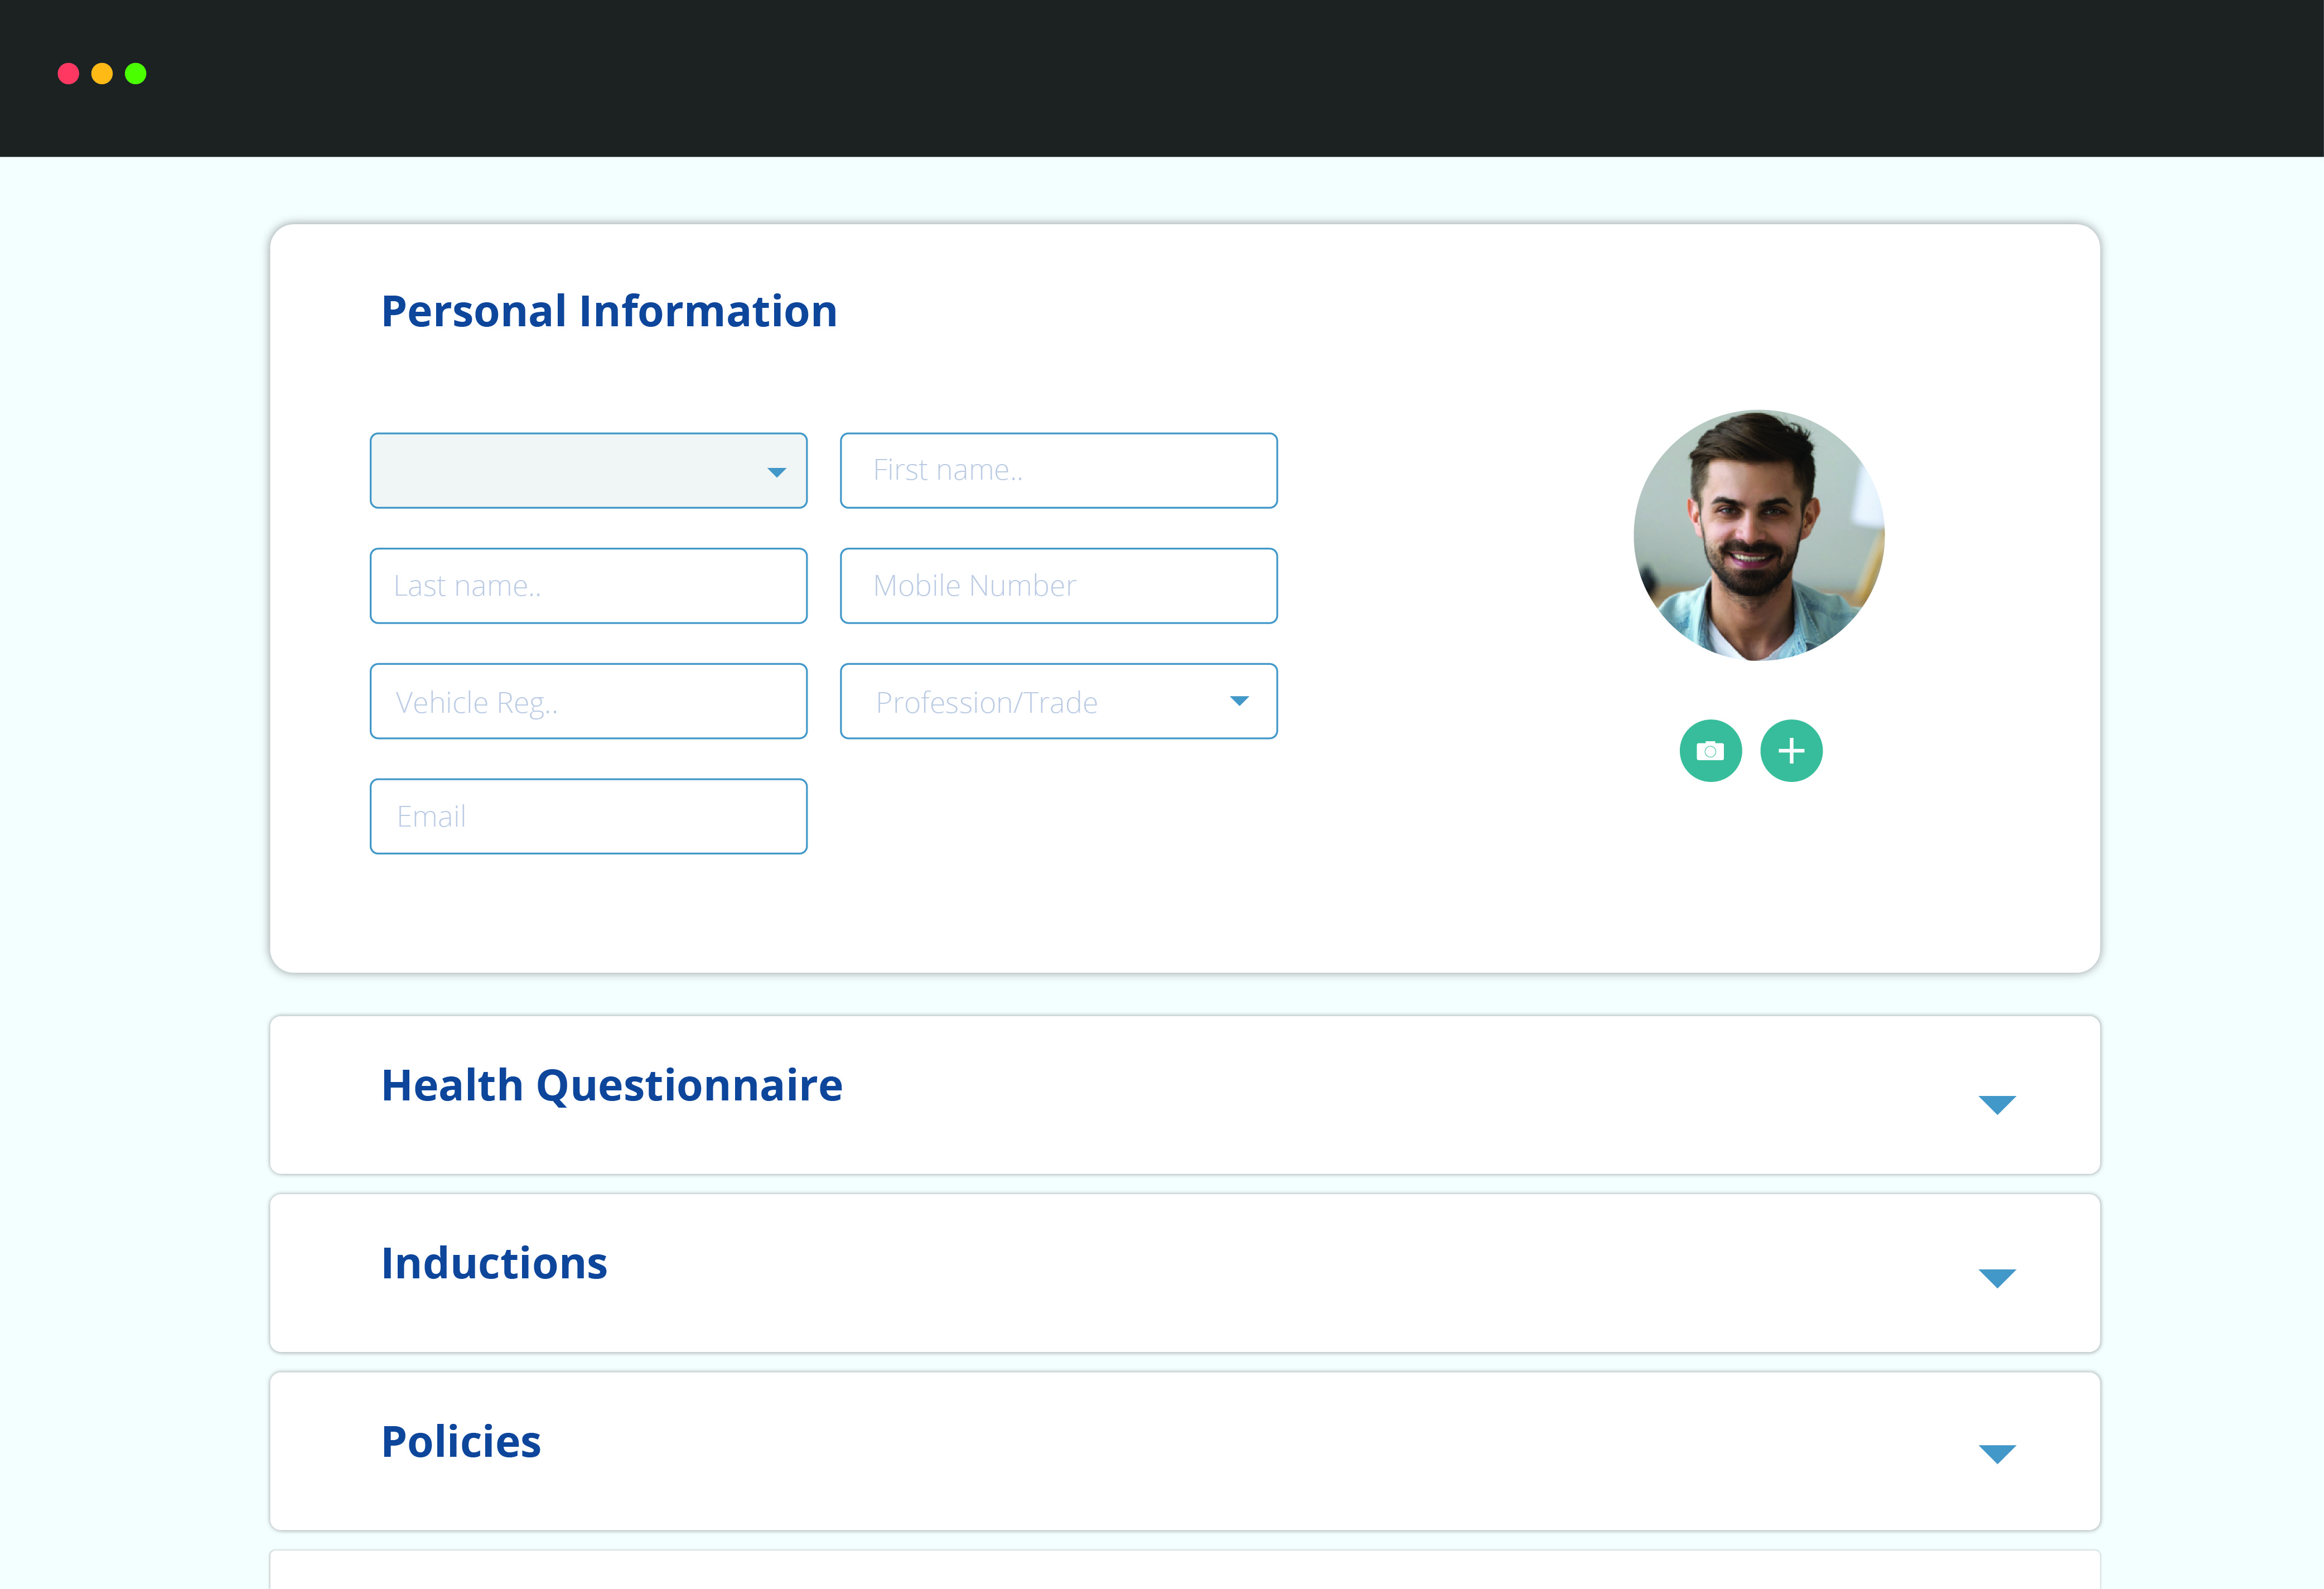Focus the Mobile Number field
Viewport: 2324px width, 1589px height.
tap(1058, 586)
